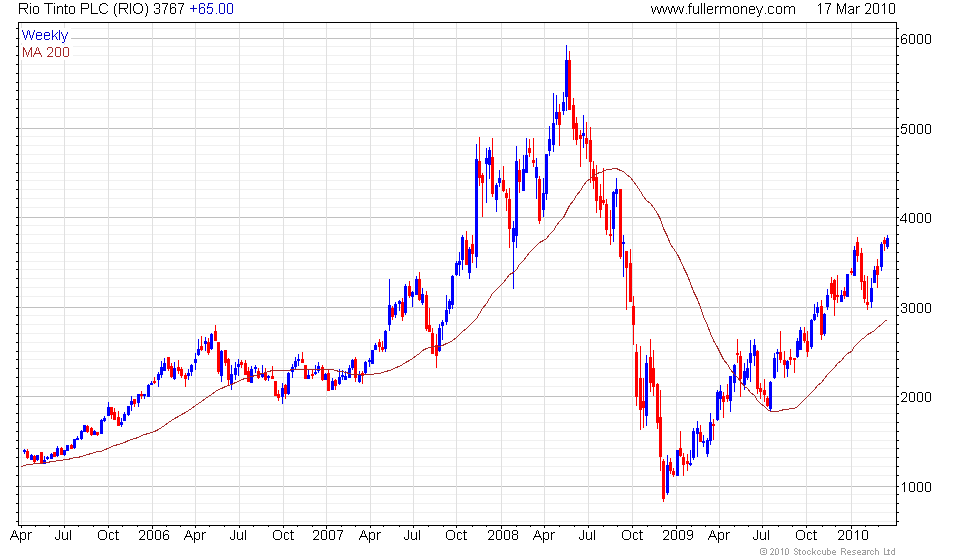Click the price change +65.00

[x=211, y=9]
